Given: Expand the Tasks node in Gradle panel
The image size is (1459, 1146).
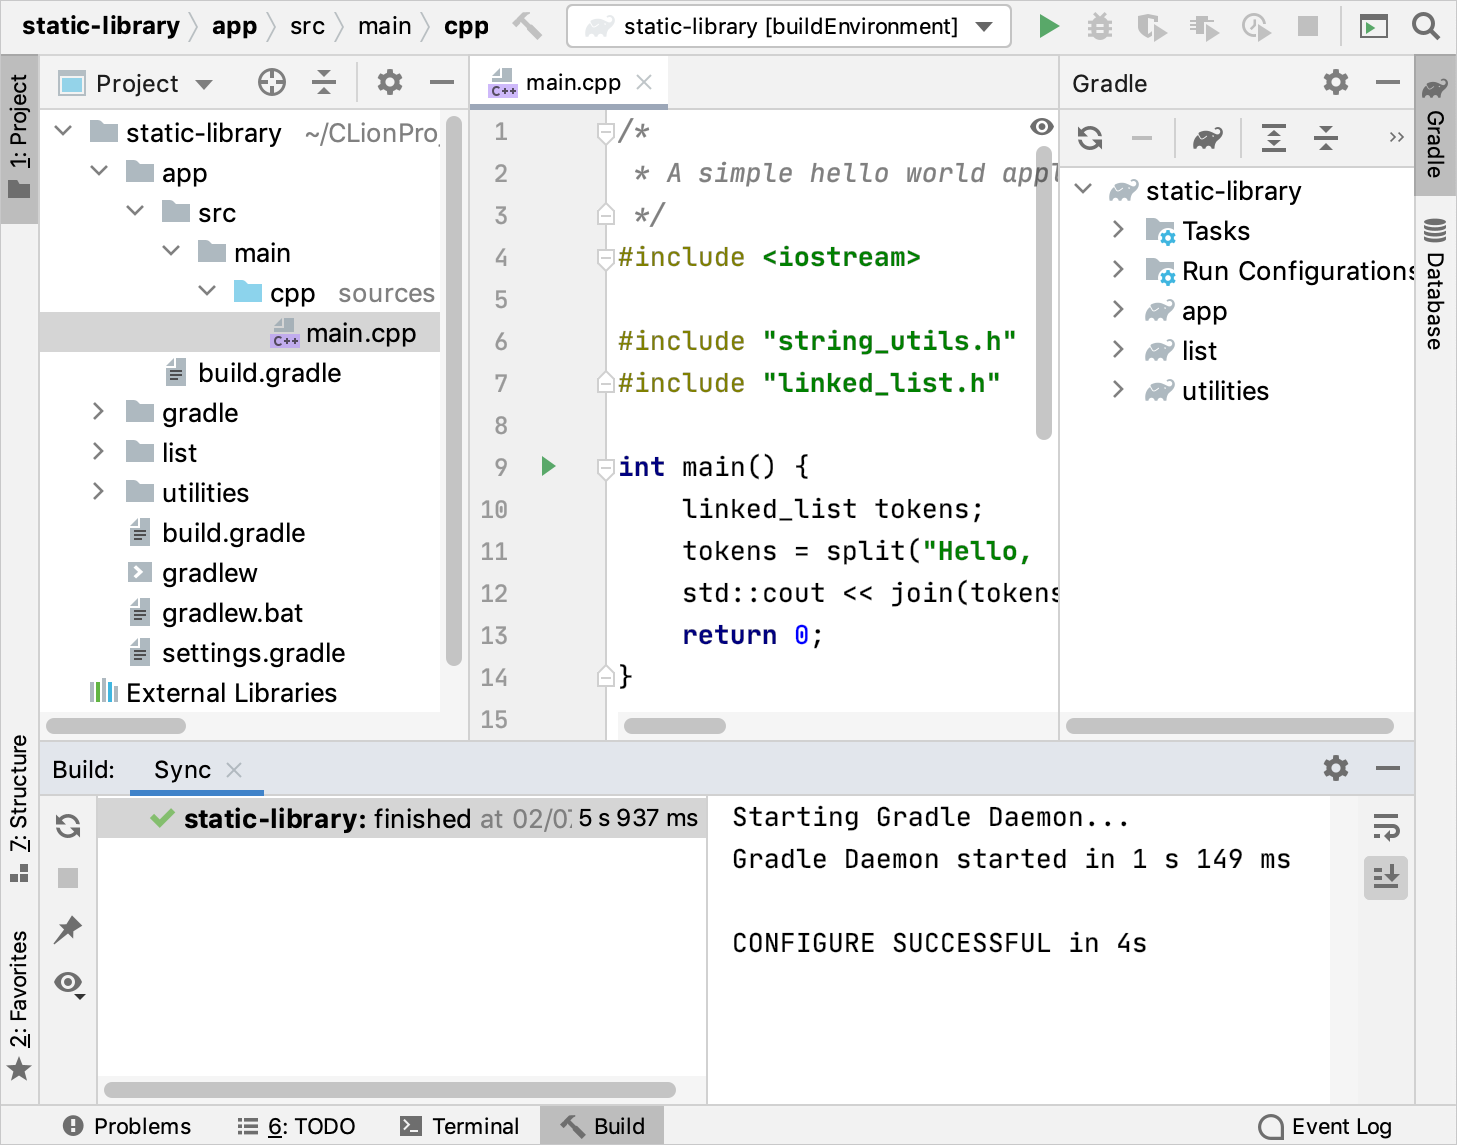Looking at the screenshot, I should [x=1117, y=230].
